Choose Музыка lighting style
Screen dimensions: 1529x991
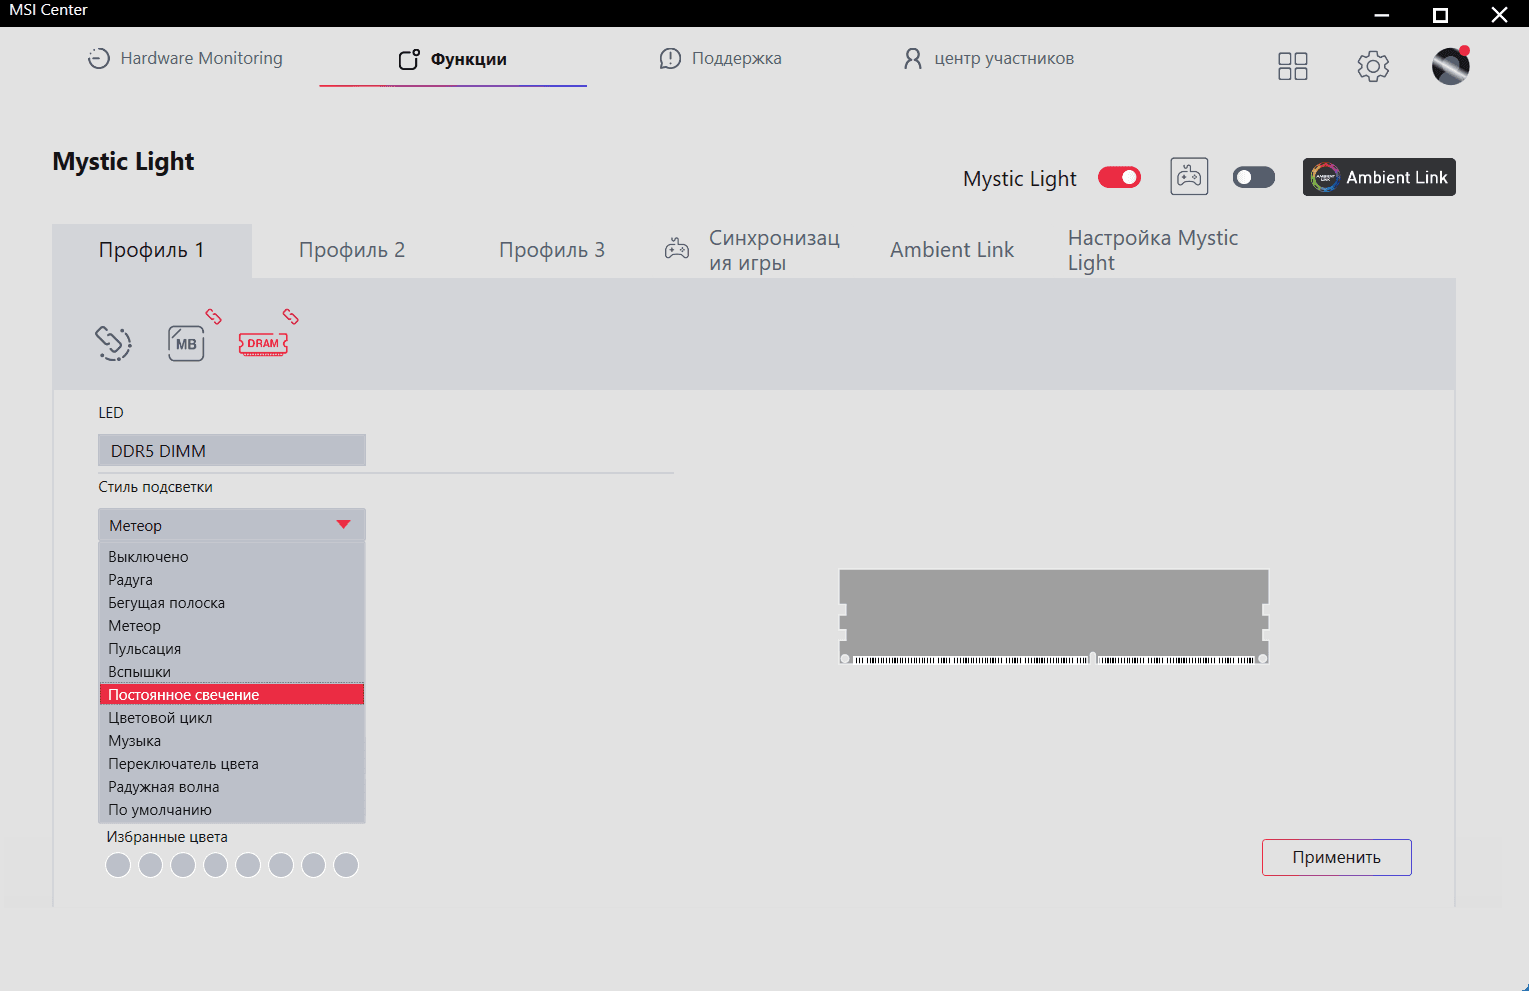click(x=232, y=741)
